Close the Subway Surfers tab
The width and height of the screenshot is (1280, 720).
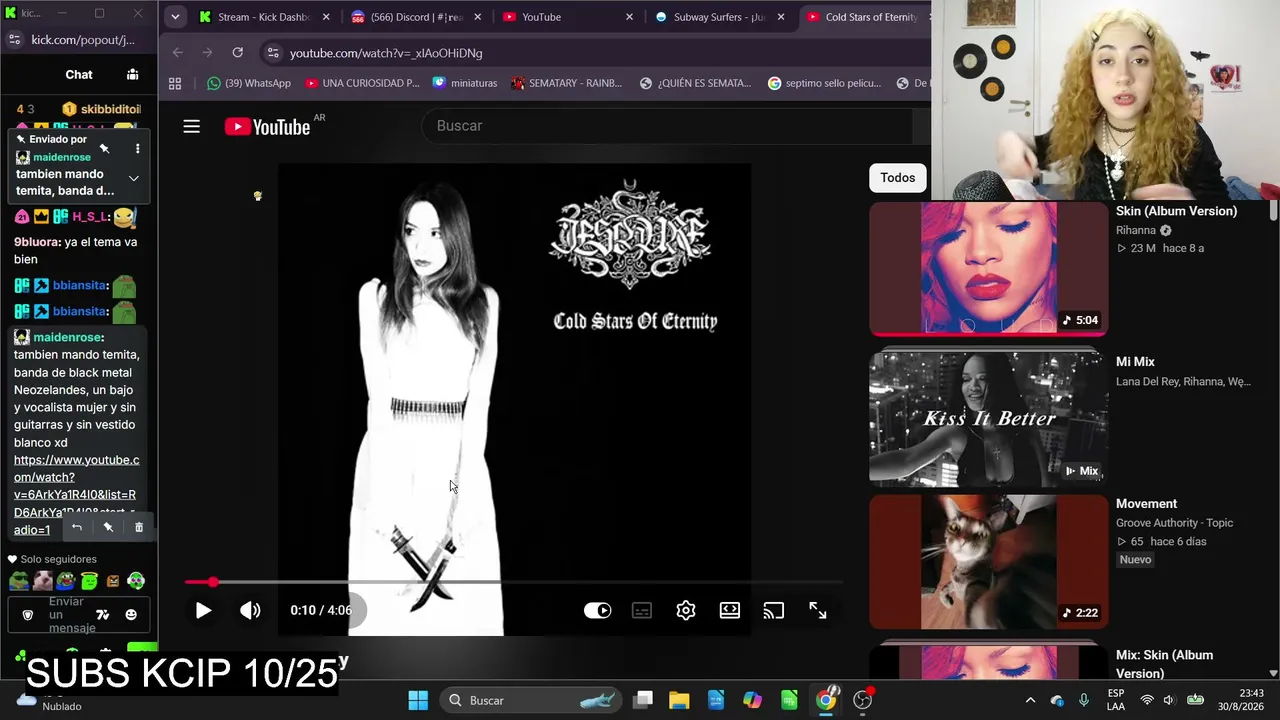[x=781, y=17]
